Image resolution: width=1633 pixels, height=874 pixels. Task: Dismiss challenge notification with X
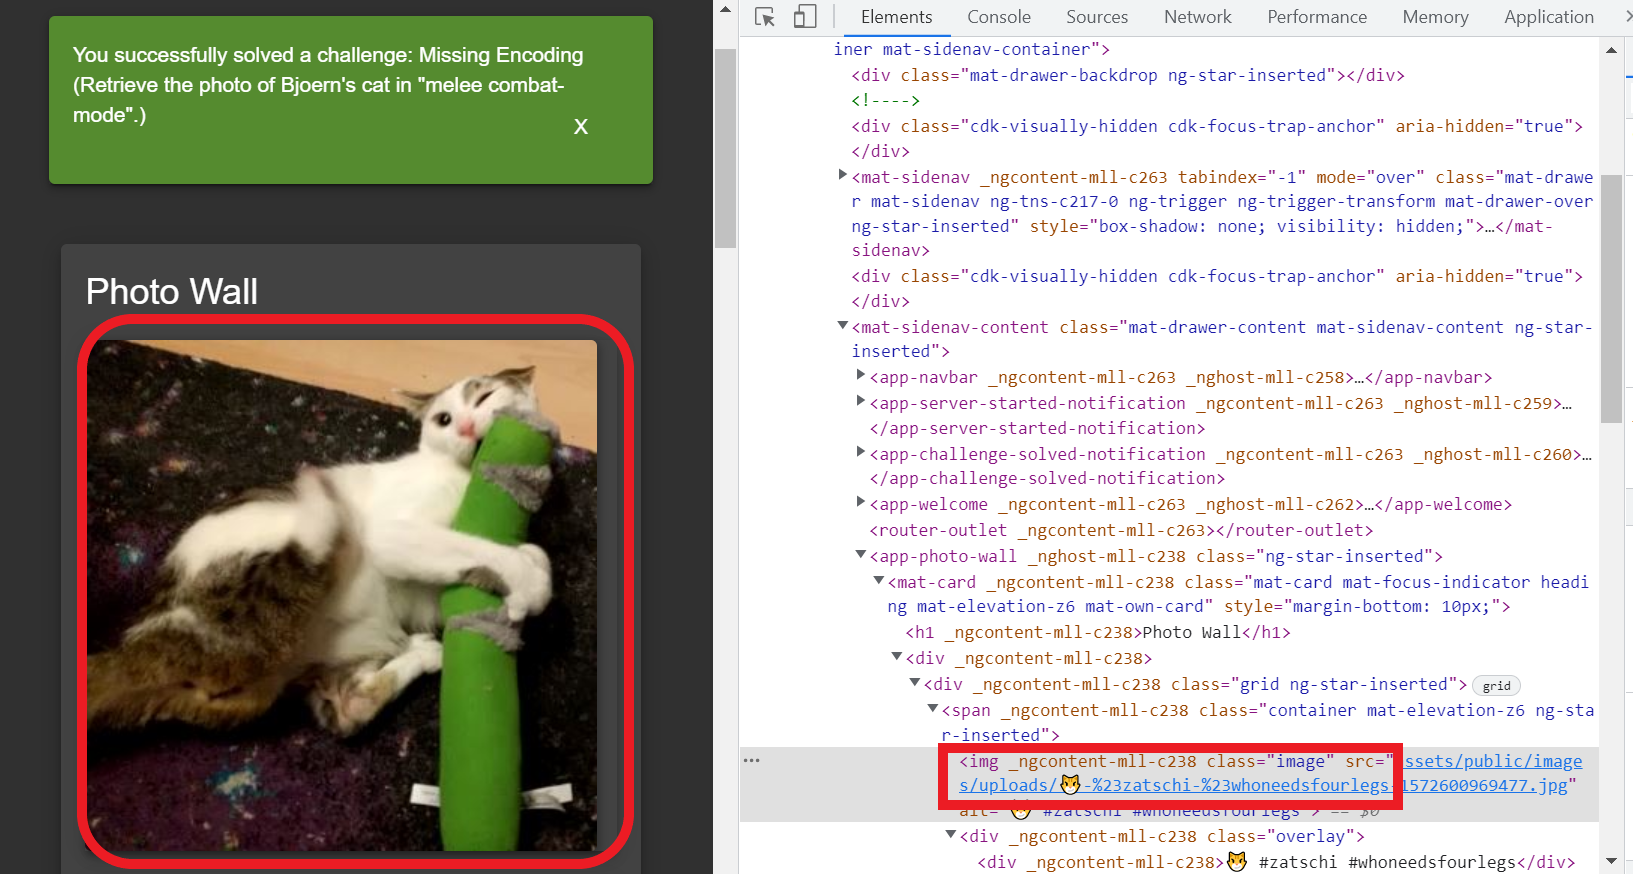click(x=581, y=127)
